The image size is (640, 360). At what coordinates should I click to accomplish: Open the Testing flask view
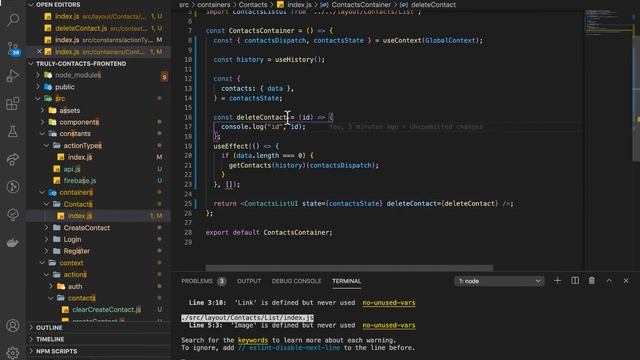click(13, 131)
